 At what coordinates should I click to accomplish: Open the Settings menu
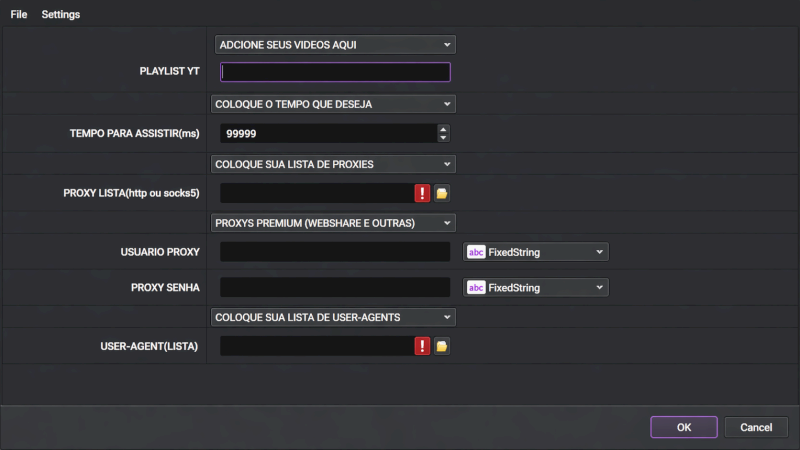click(x=61, y=14)
